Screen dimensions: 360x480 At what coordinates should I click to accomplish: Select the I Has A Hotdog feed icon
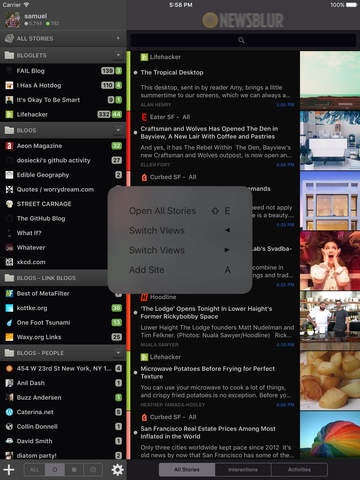coord(9,85)
